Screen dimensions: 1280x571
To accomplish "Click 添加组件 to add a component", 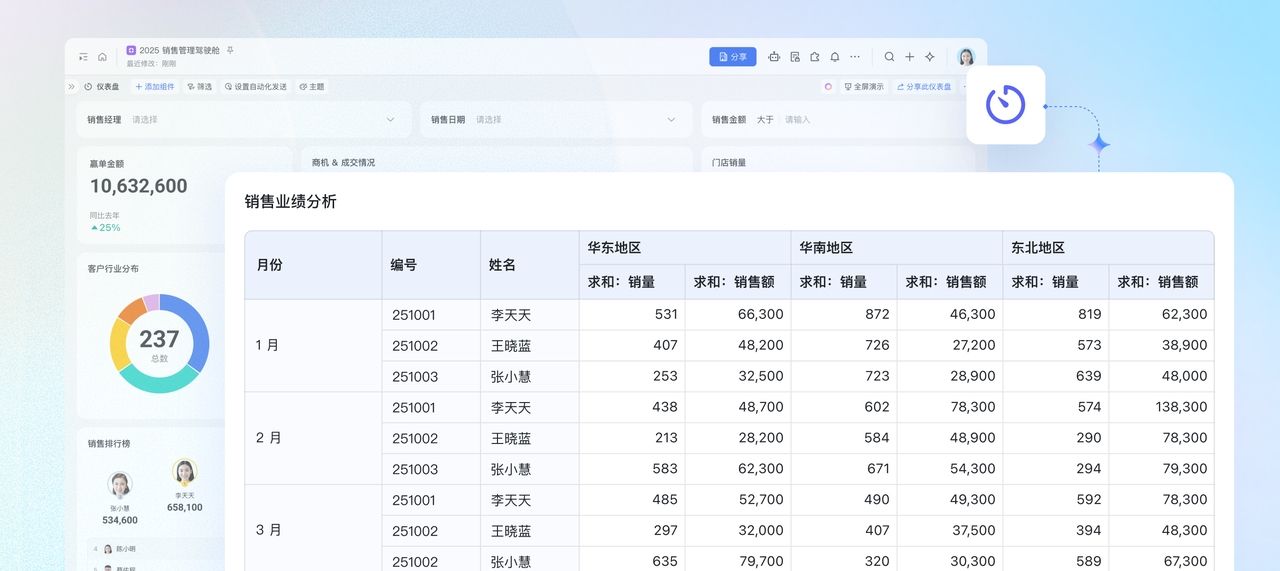I will tap(154, 87).
